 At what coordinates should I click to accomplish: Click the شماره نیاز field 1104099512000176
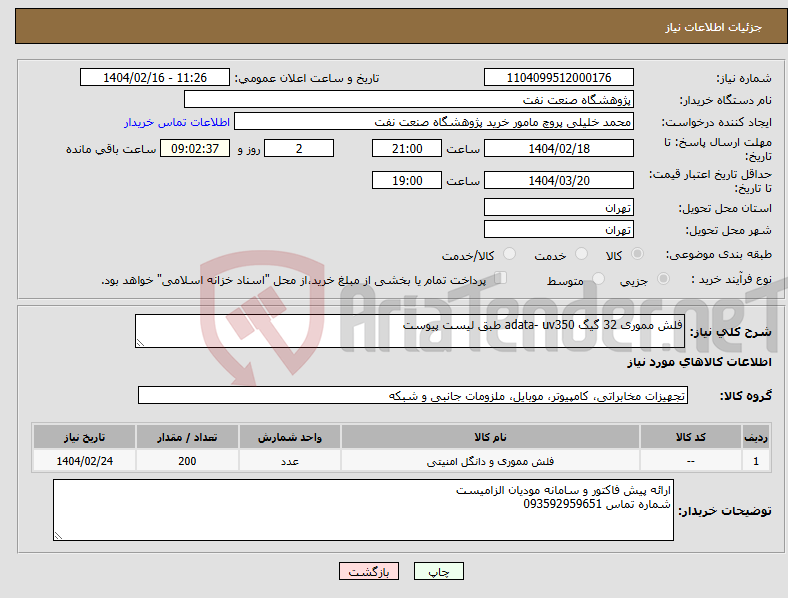point(558,77)
